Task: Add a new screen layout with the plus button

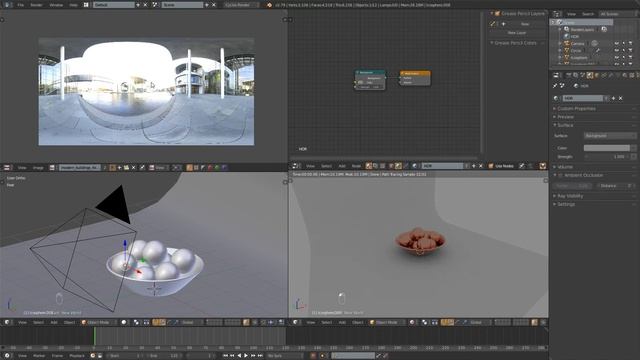Action: coord(138,5)
